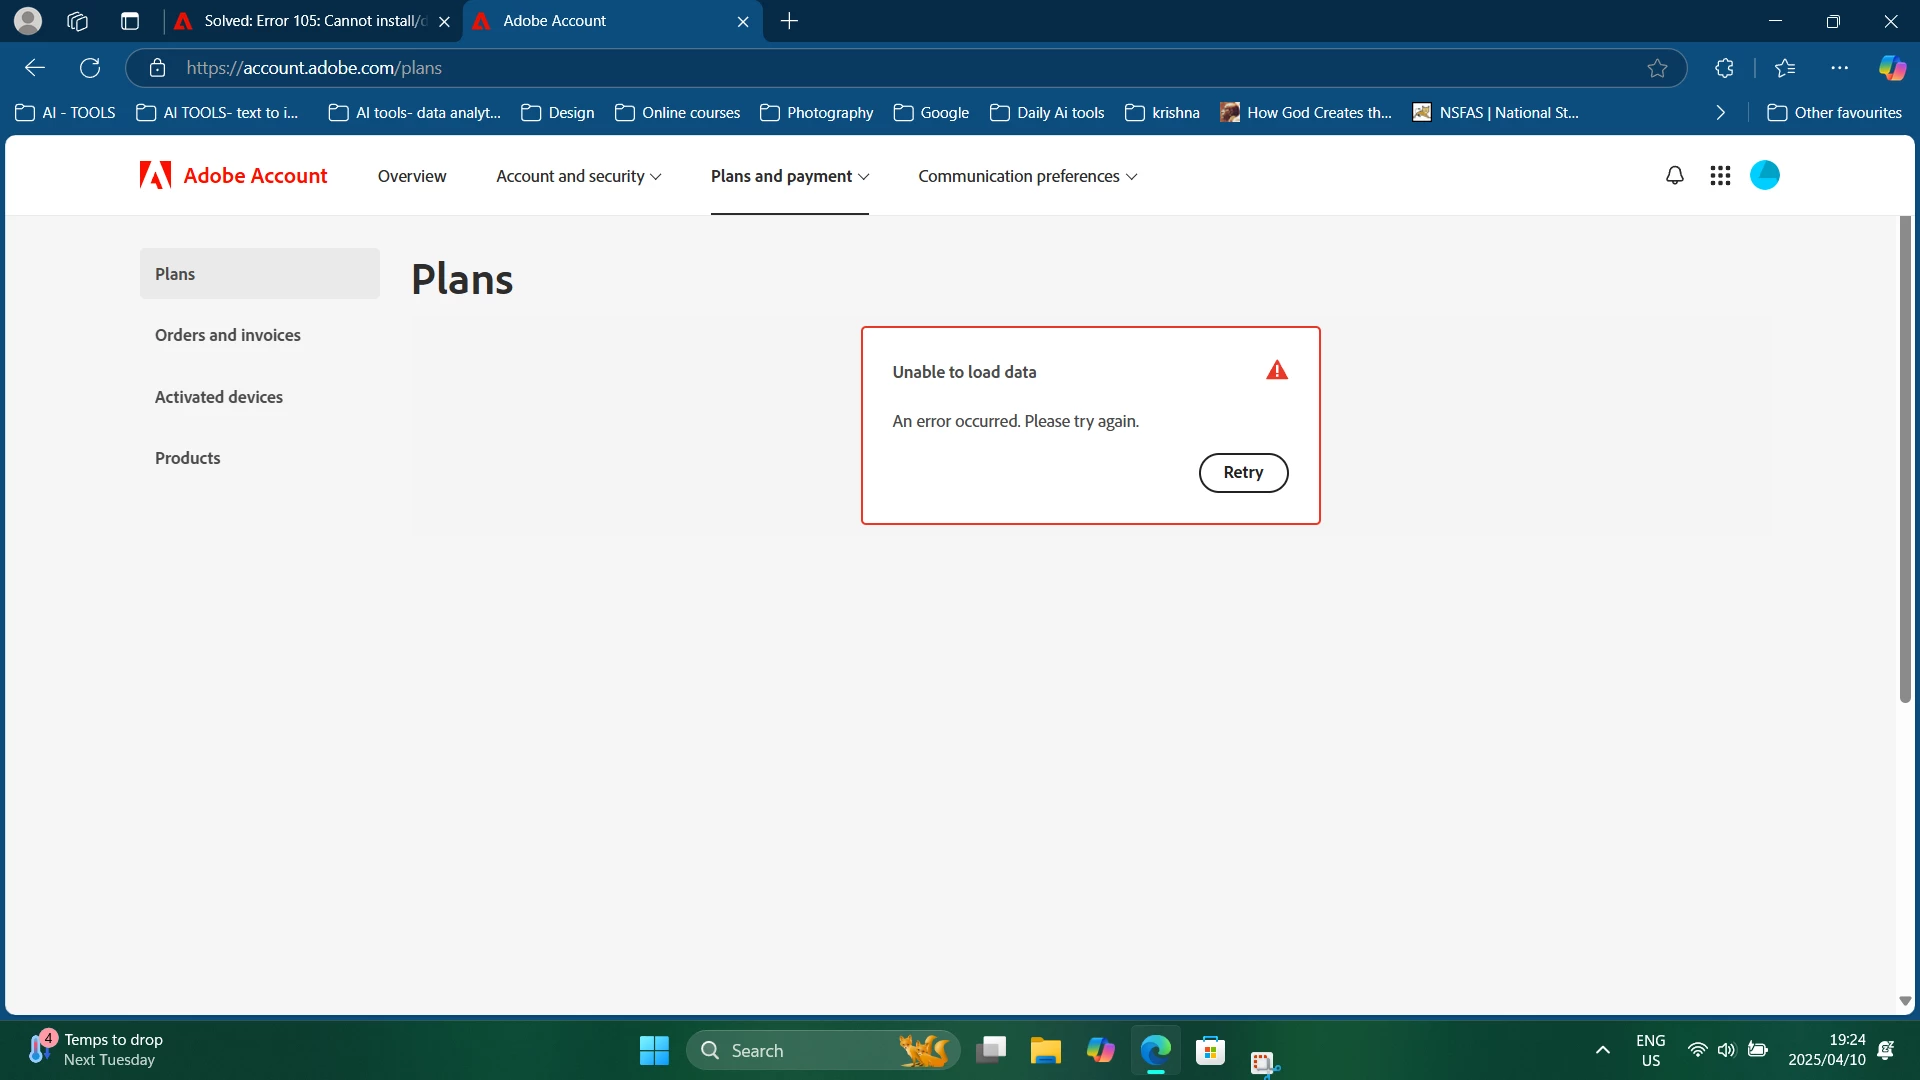
Task: Open Orders and invoices sidebar link
Action: coord(227,335)
